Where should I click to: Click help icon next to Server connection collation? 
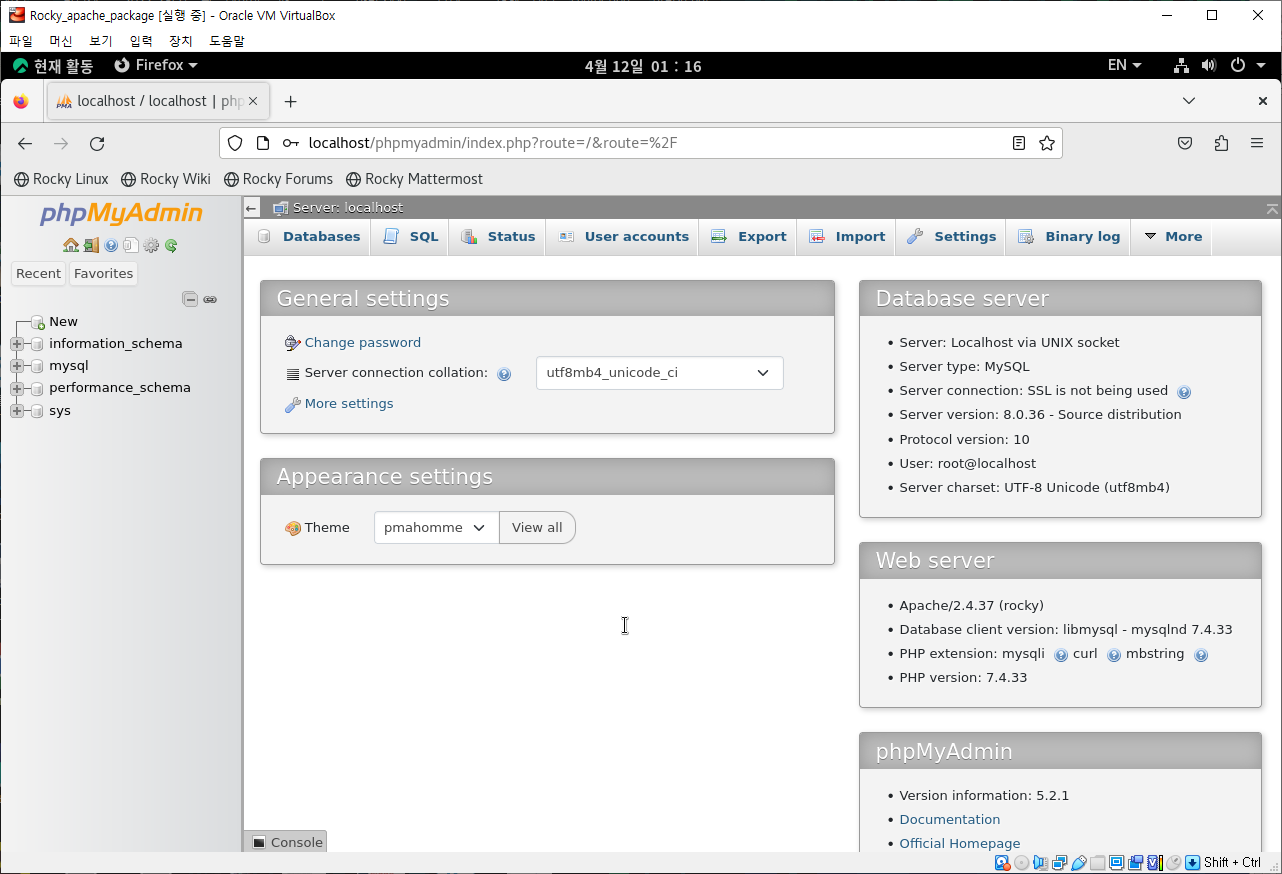(x=504, y=374)
